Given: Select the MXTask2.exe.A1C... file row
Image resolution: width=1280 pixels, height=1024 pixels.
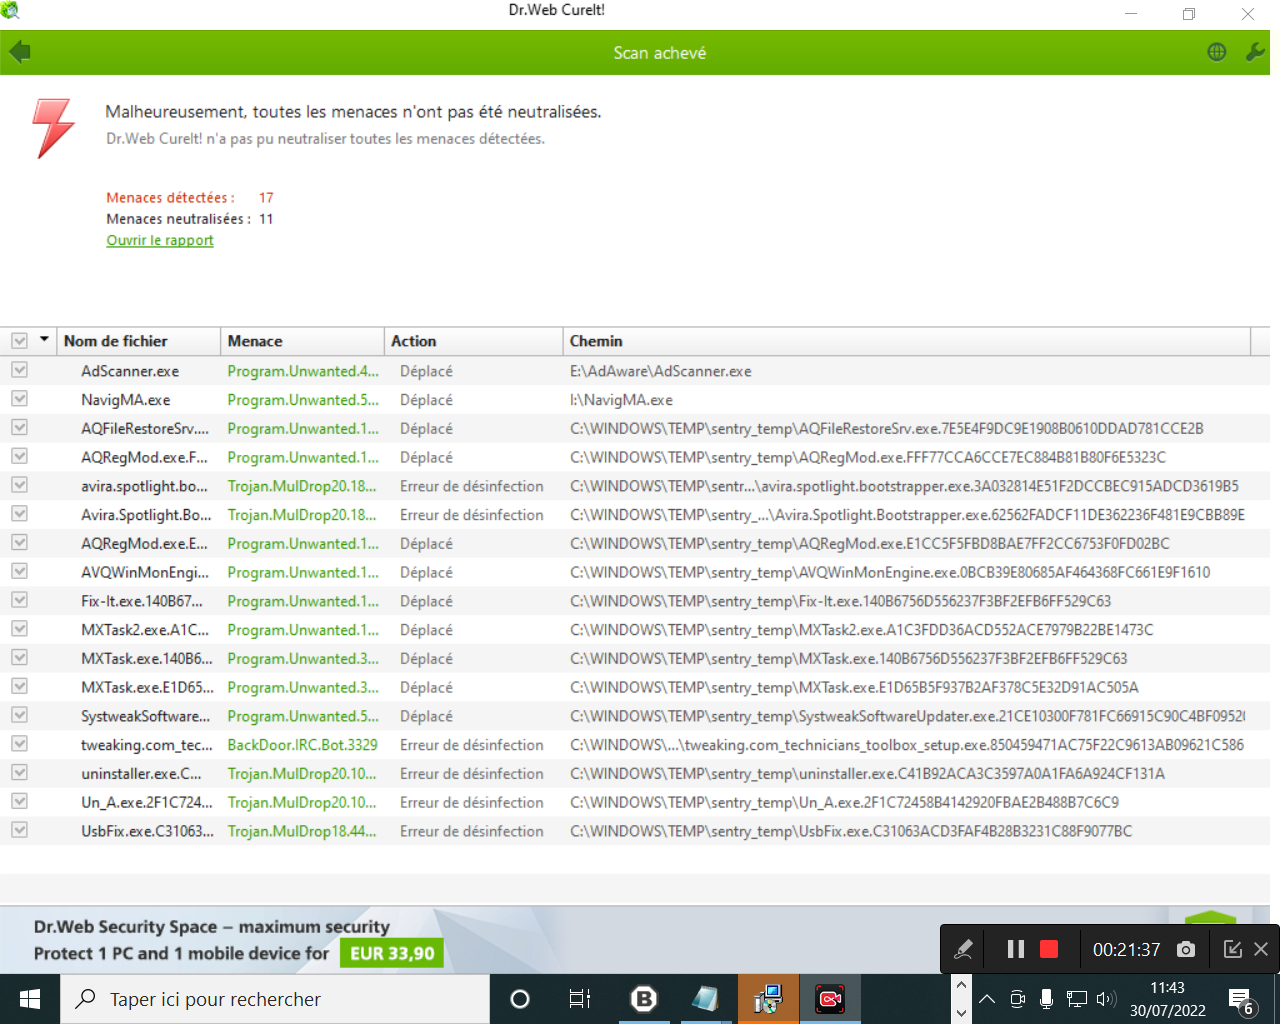Looking at the screenshot, I should click(x=635, y=630).
